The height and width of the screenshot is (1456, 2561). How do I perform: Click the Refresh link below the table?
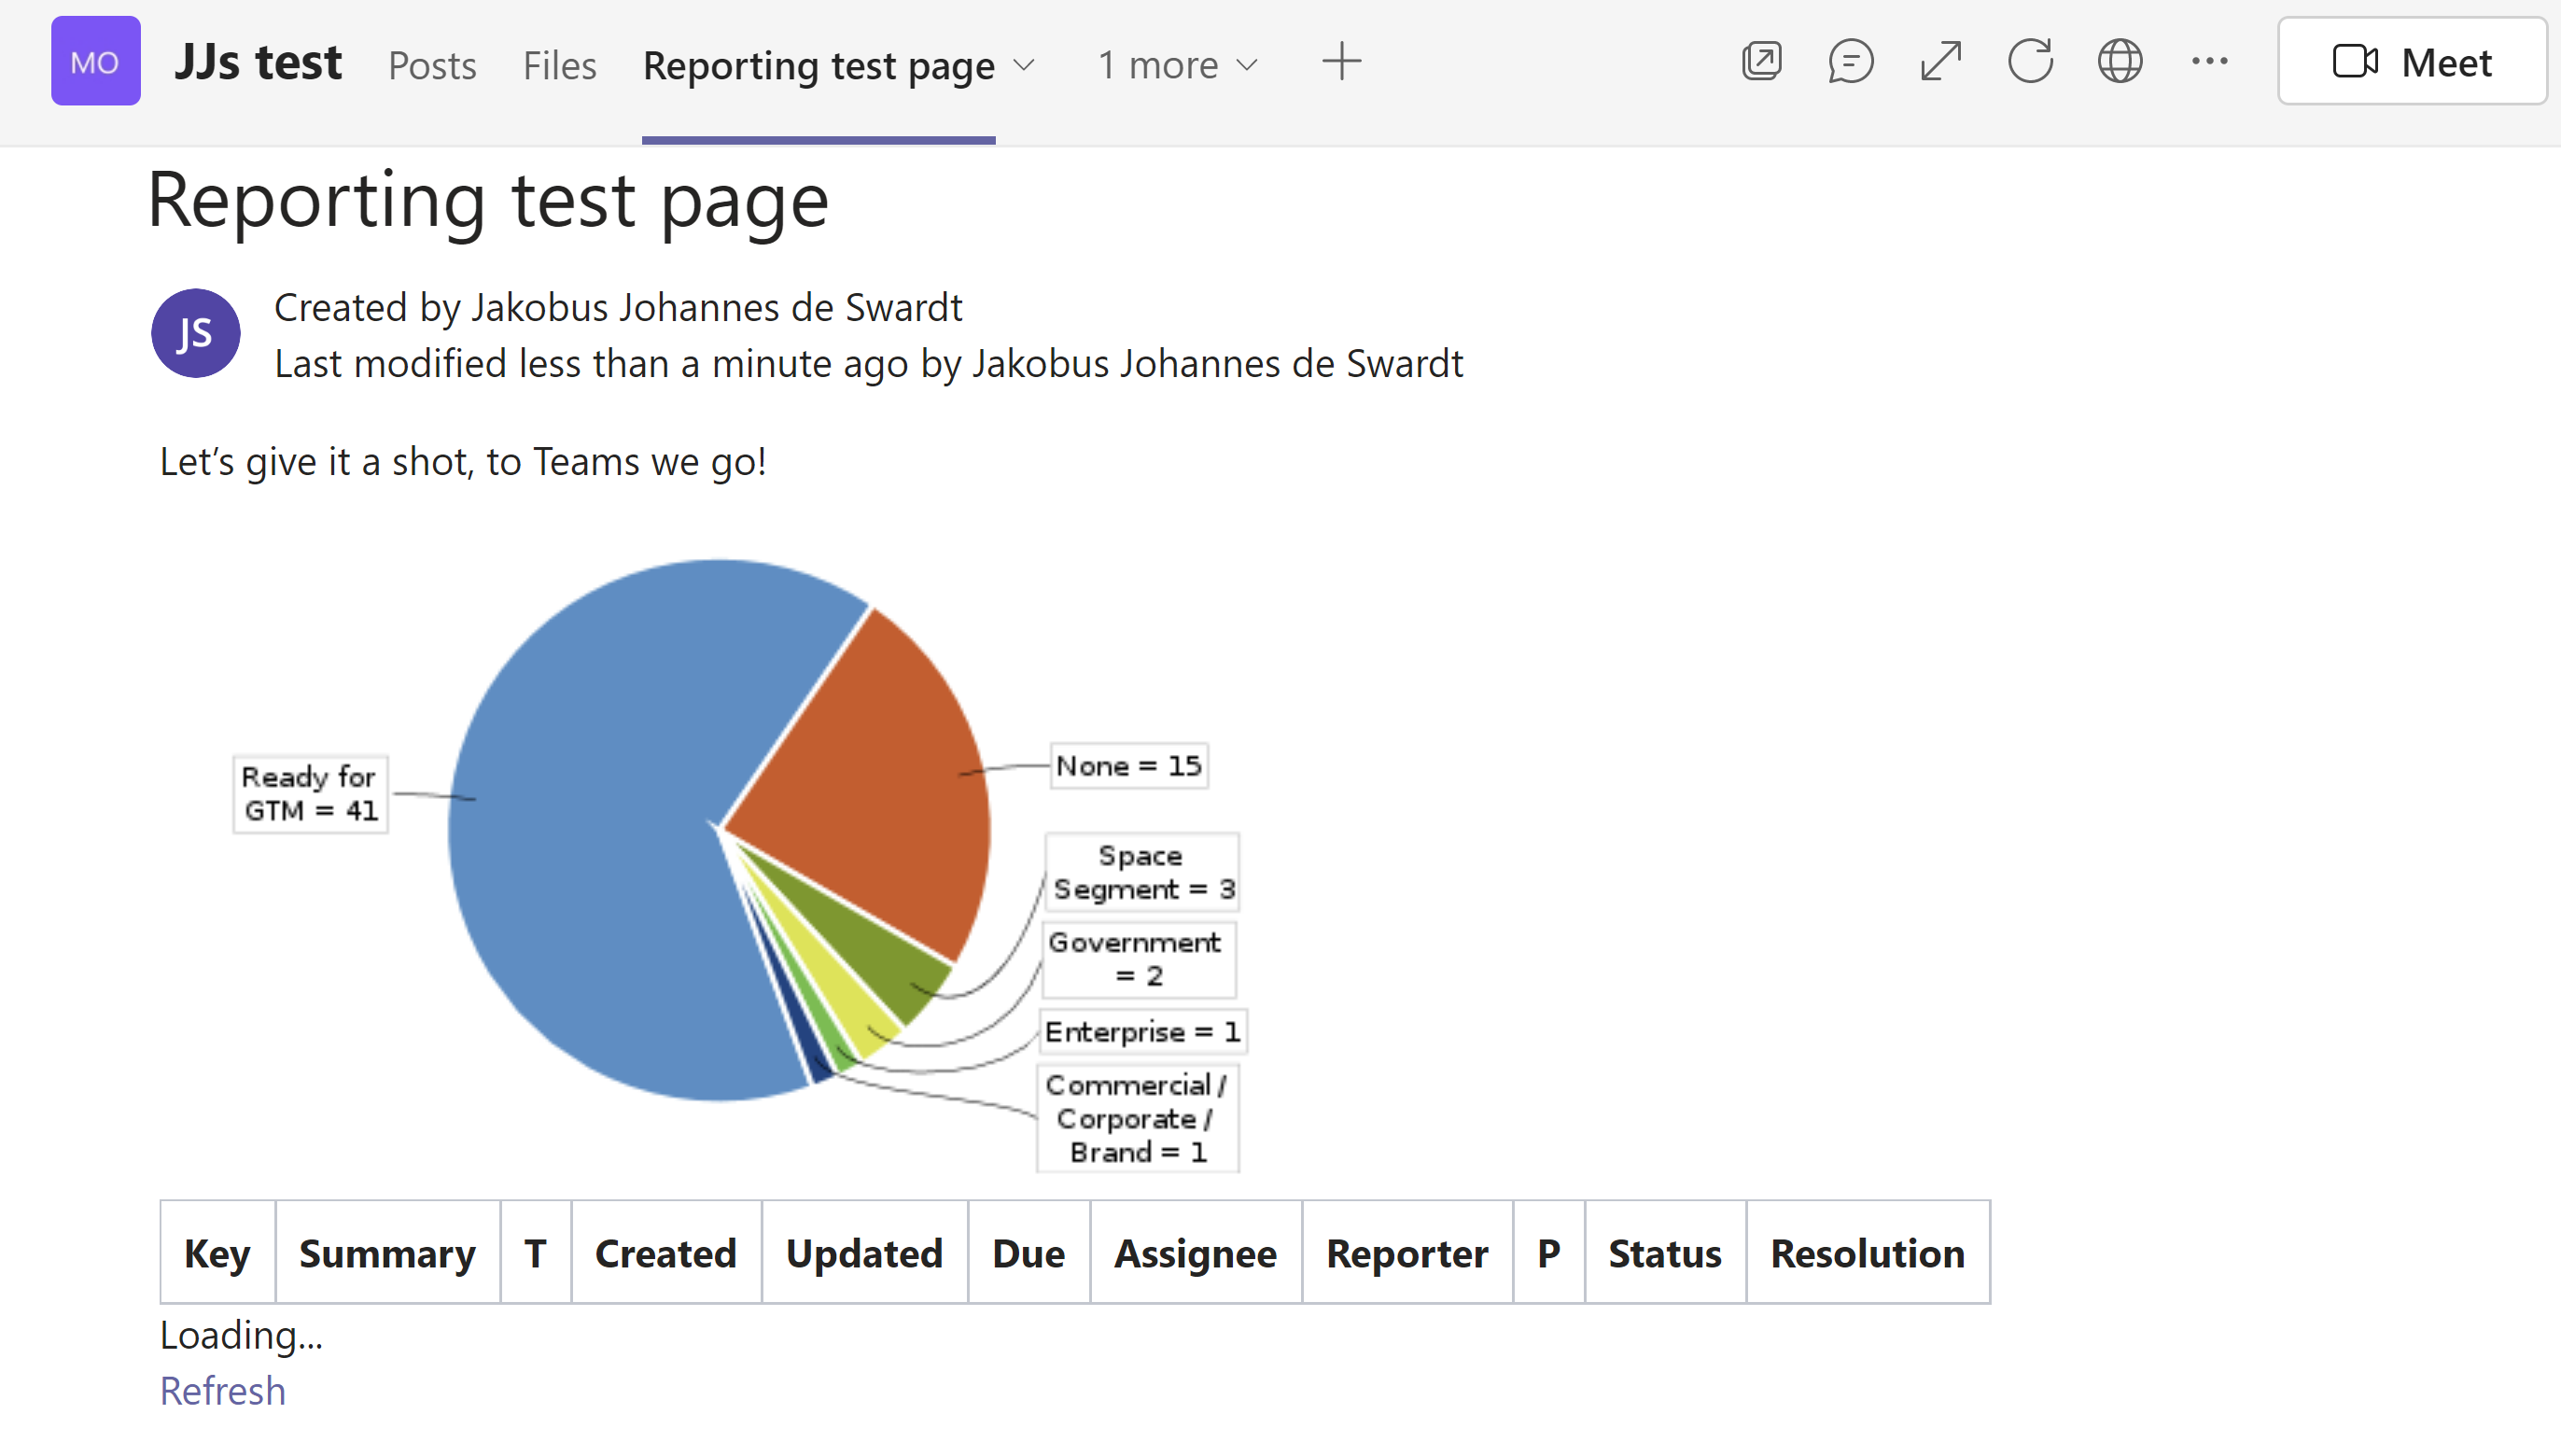223,1391
